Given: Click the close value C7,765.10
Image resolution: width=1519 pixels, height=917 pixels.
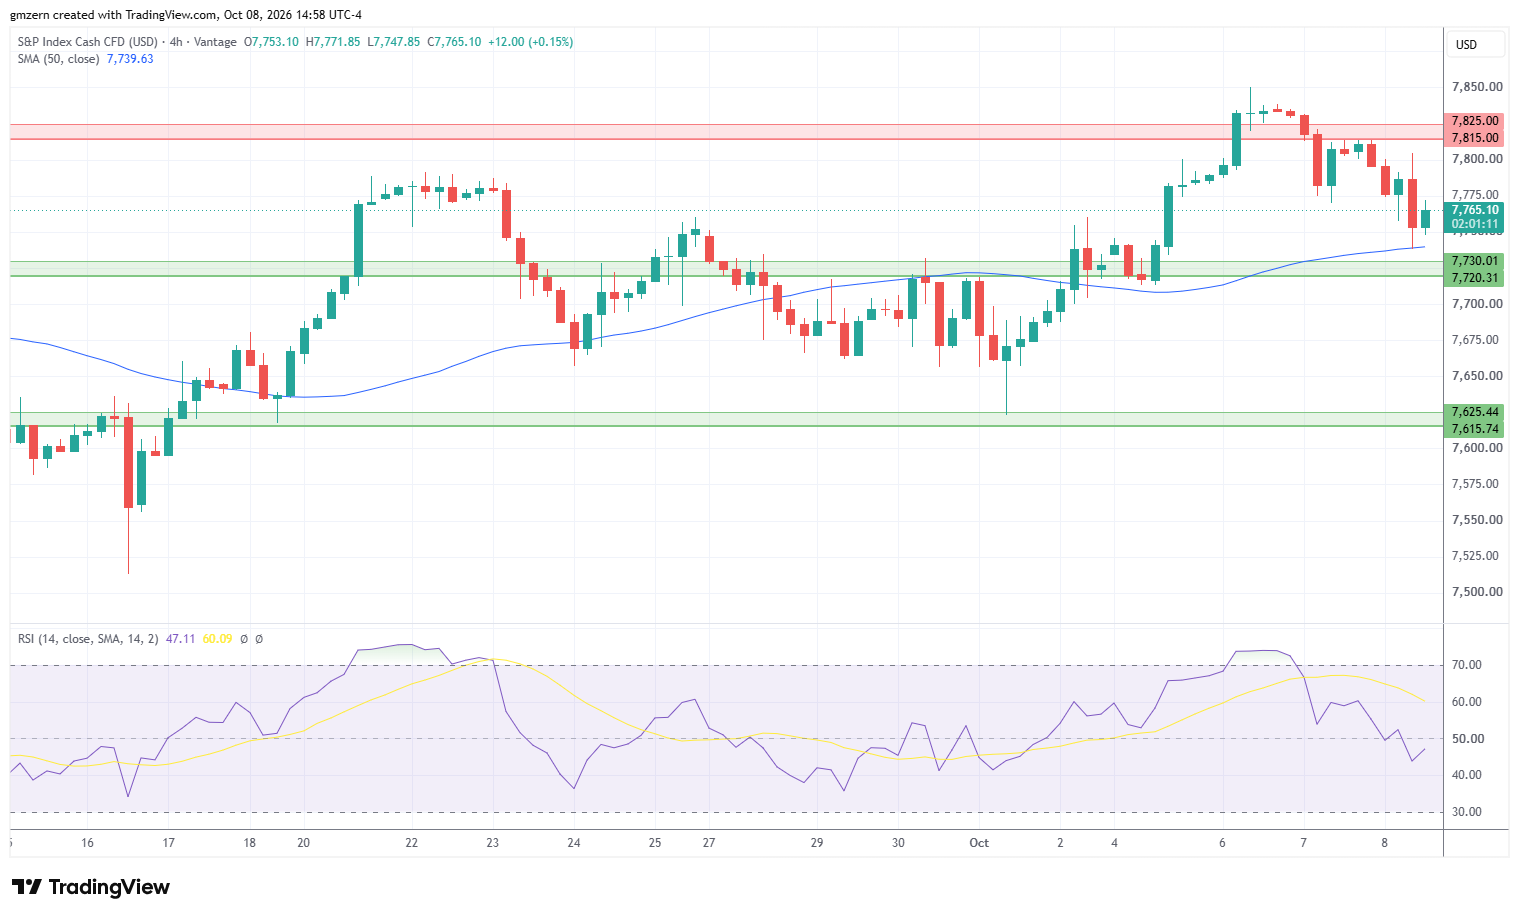Looking at the screenshot, I should tap(454, 42).
